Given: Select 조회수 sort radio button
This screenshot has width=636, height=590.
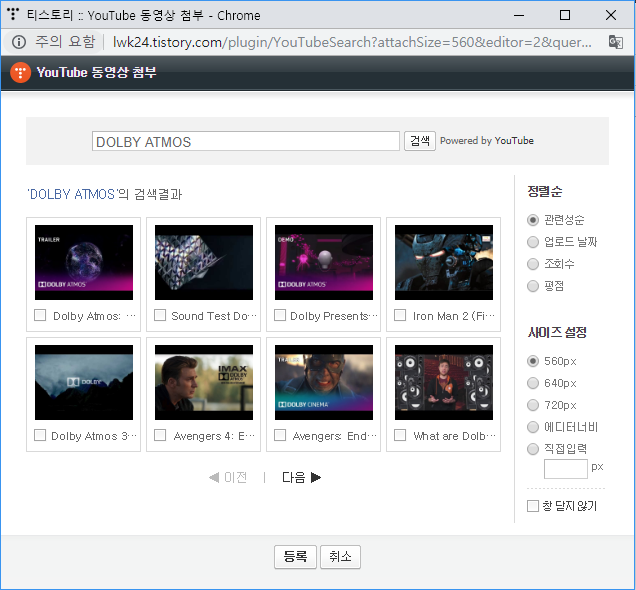Looking at the screenshot, I should tap(533, 264).
